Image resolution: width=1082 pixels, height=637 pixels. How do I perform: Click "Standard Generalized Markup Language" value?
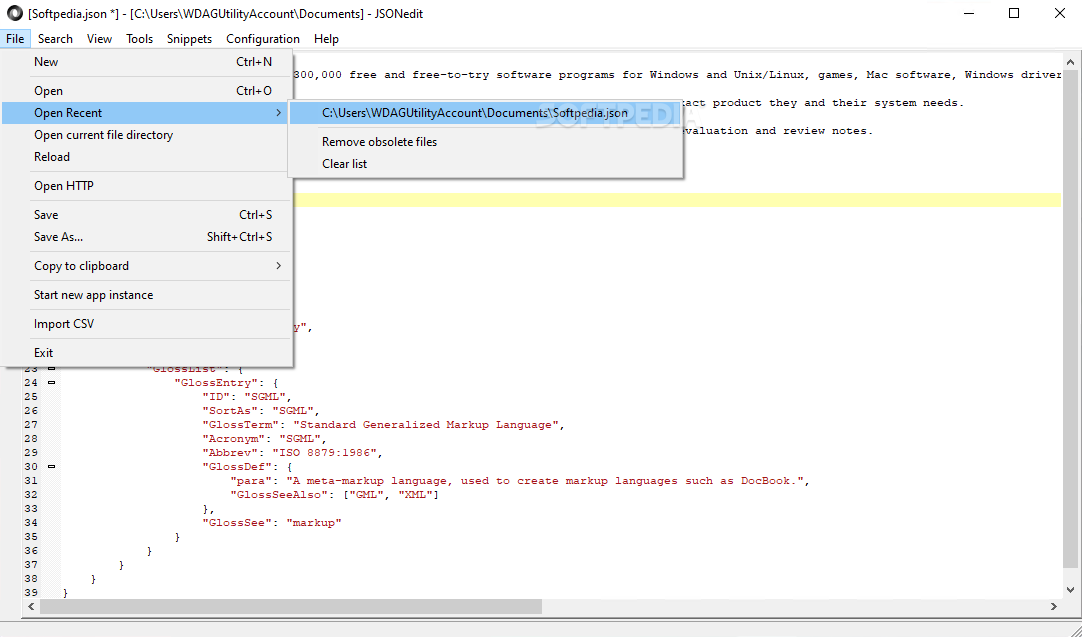click(x=426, y=424)
